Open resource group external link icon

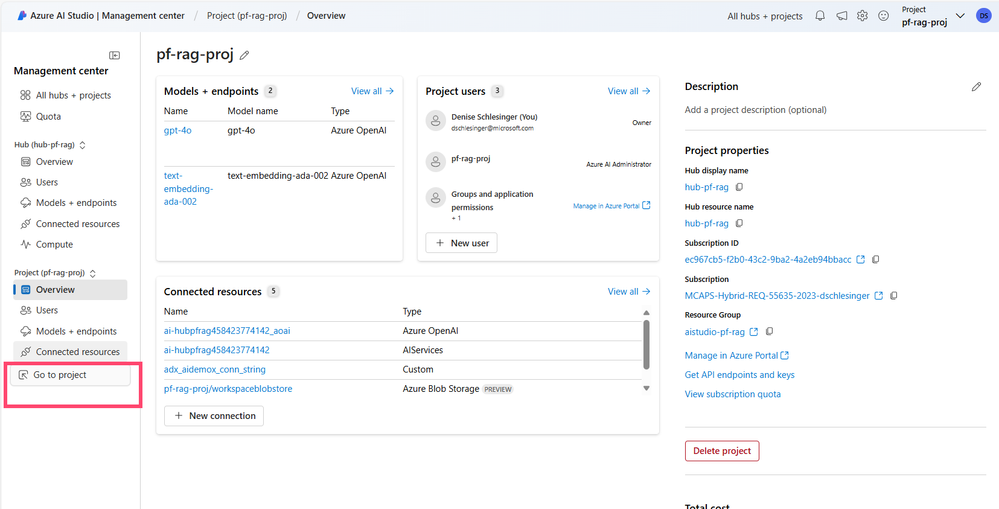coord(754,332)
